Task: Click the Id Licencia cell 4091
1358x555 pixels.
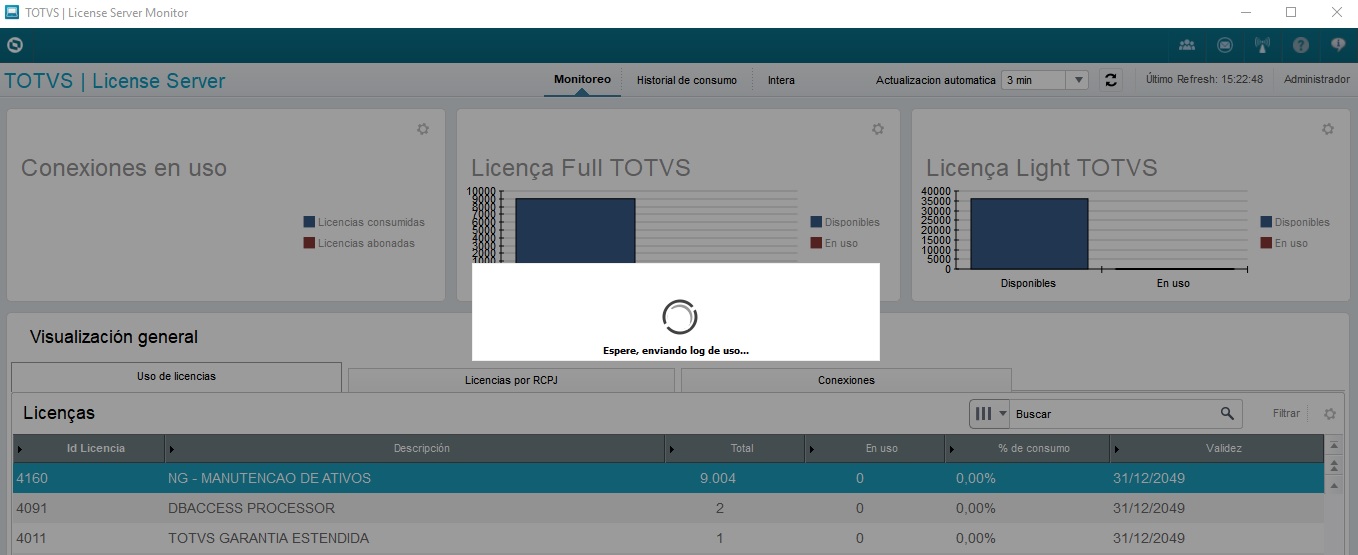Action: pos(32,508)
